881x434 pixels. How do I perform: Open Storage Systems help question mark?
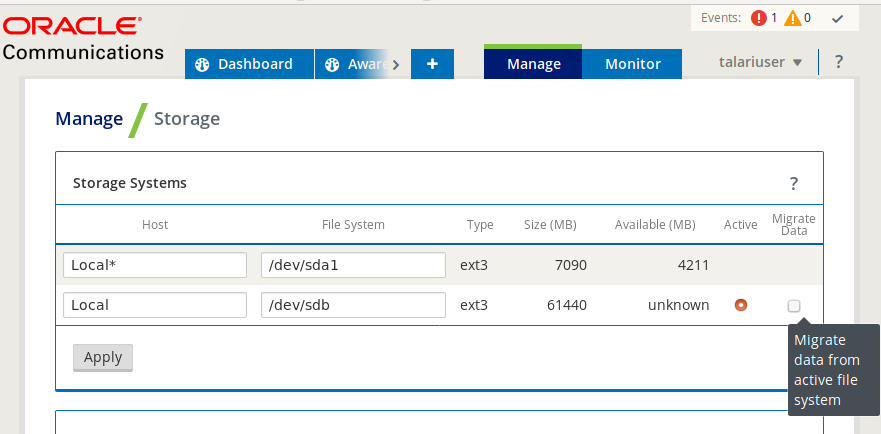(793, 183)
